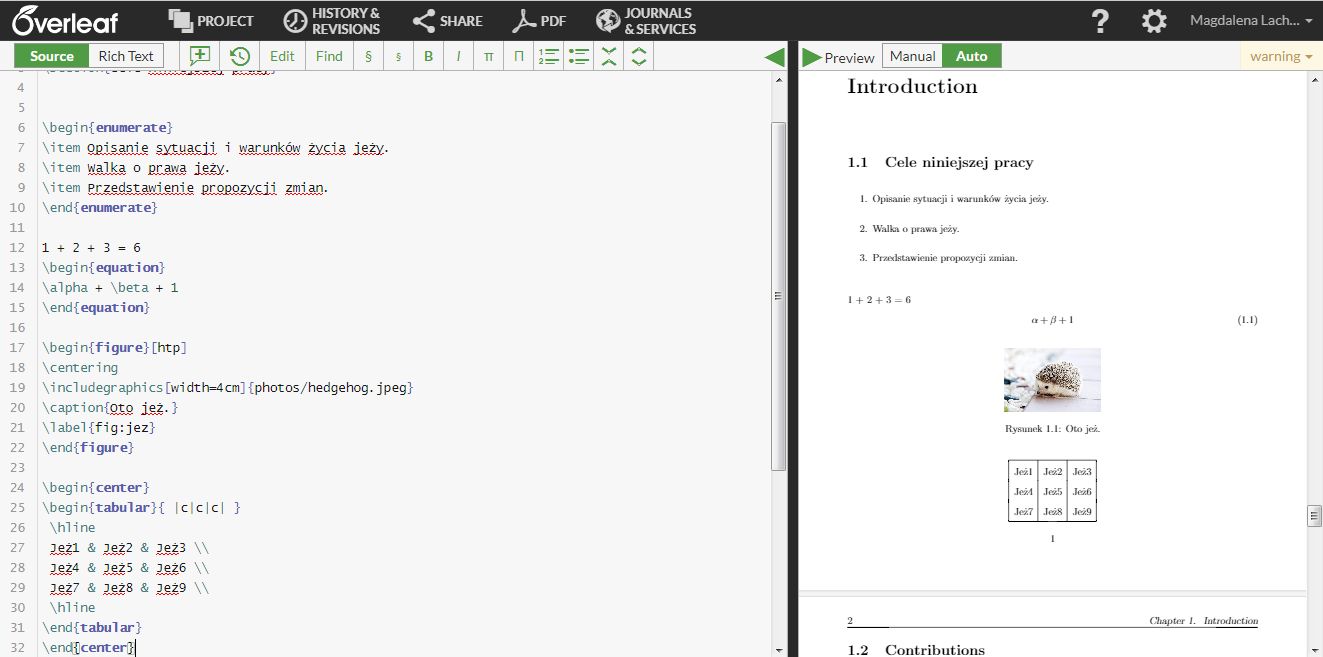Set preview compile mode to Auto
1323x657 pixels.
click(971, 56)
